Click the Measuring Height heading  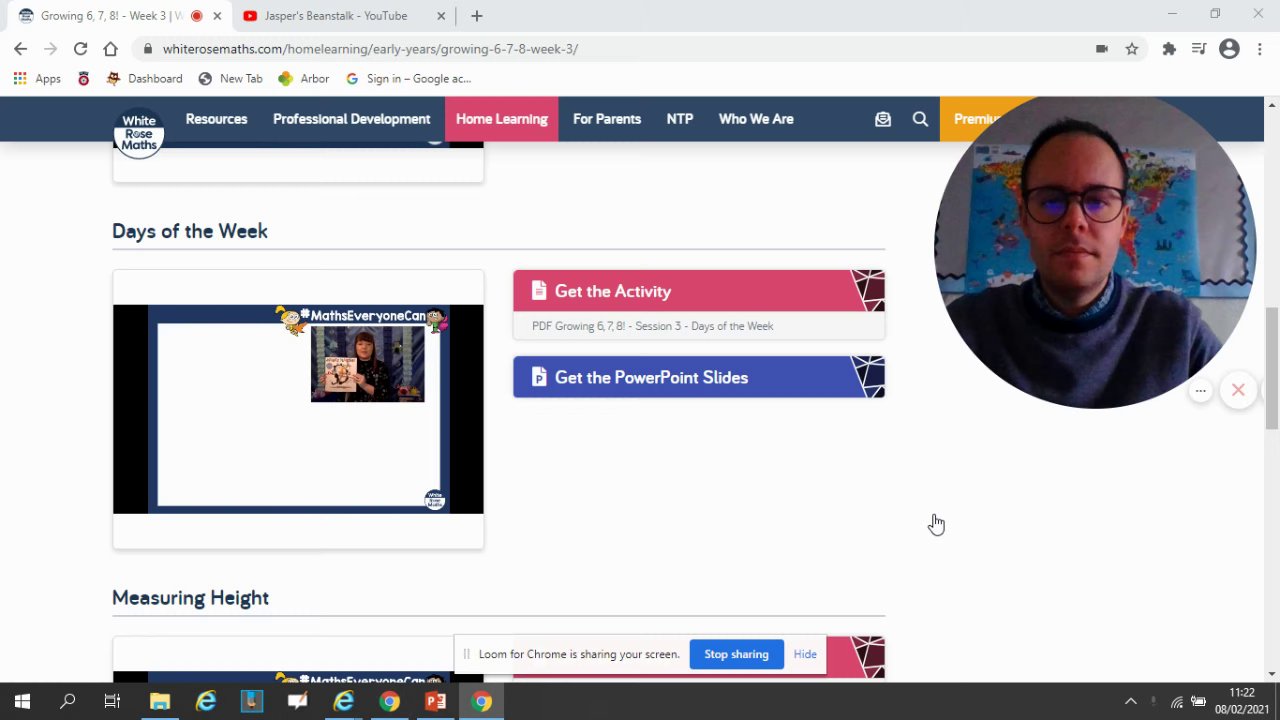point(190,598)
